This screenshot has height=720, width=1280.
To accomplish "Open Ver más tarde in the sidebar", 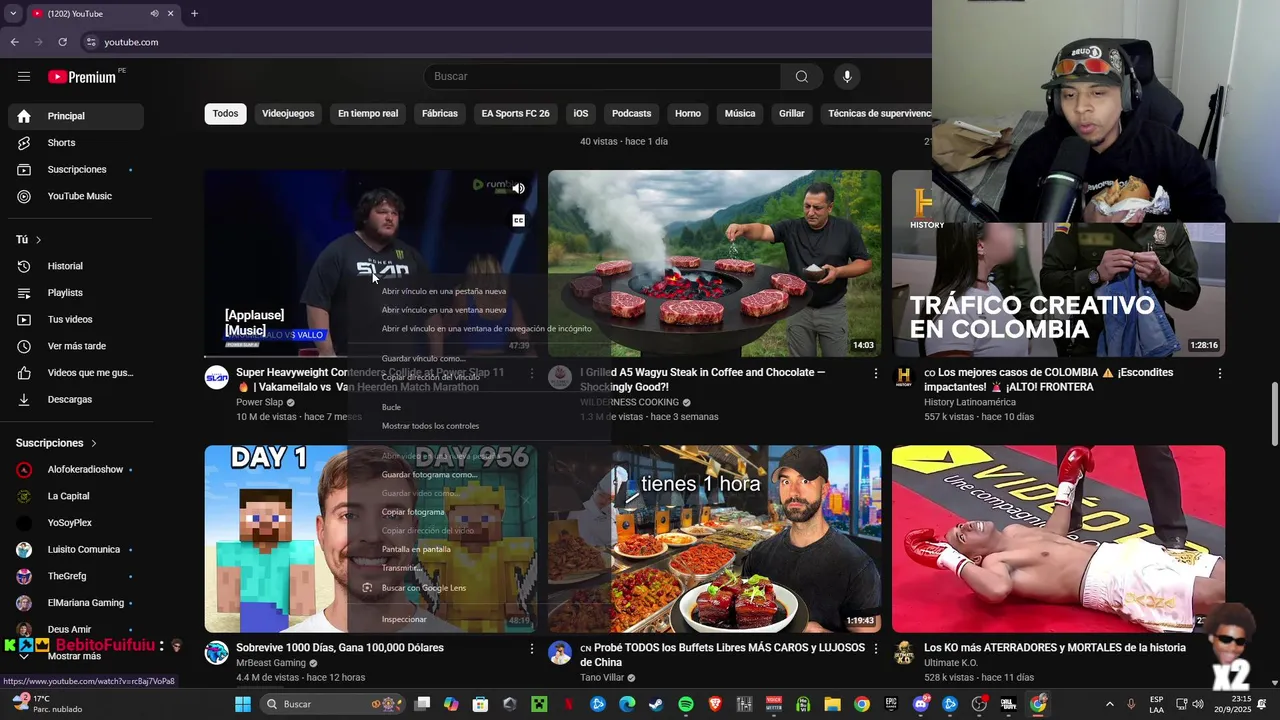I will coord(76,346).
